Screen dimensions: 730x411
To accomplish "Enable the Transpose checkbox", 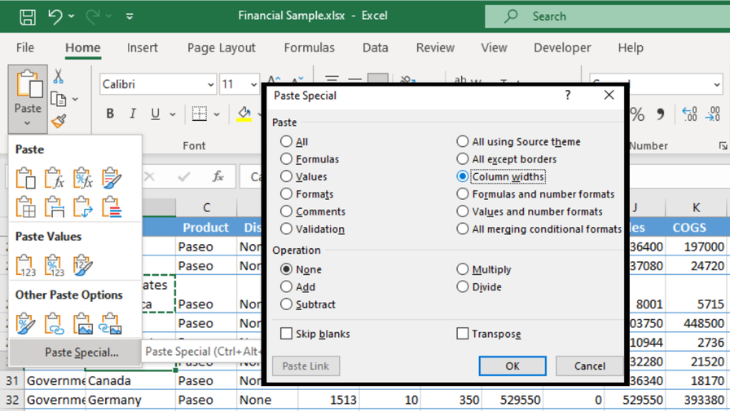I will coord(462,334).
